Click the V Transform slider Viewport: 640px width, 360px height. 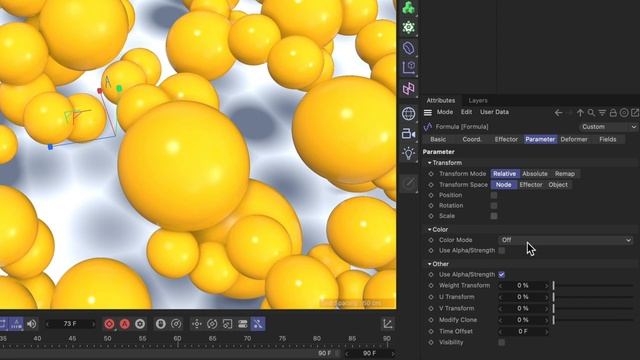coord(593,309)
